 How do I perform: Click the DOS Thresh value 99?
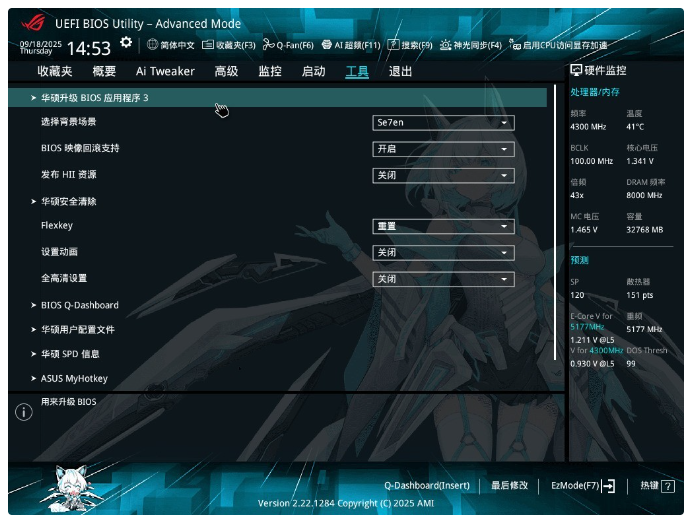[x=631, y=364]
